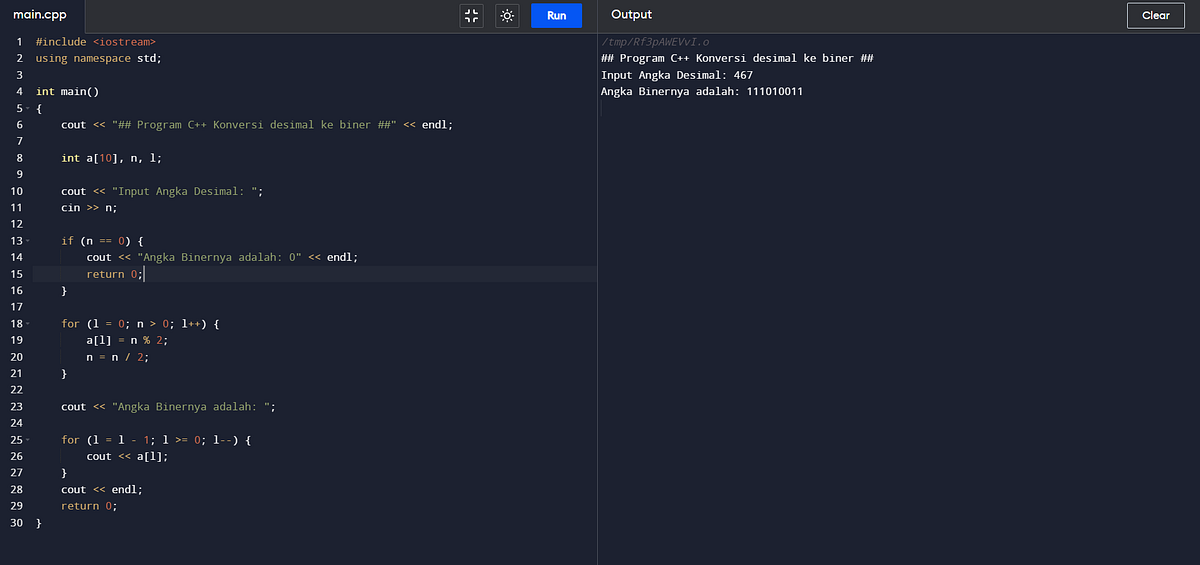Toggle the light/dark theme sun icon
Viewport: 1200px width, 565px height.
coord(507,16)
